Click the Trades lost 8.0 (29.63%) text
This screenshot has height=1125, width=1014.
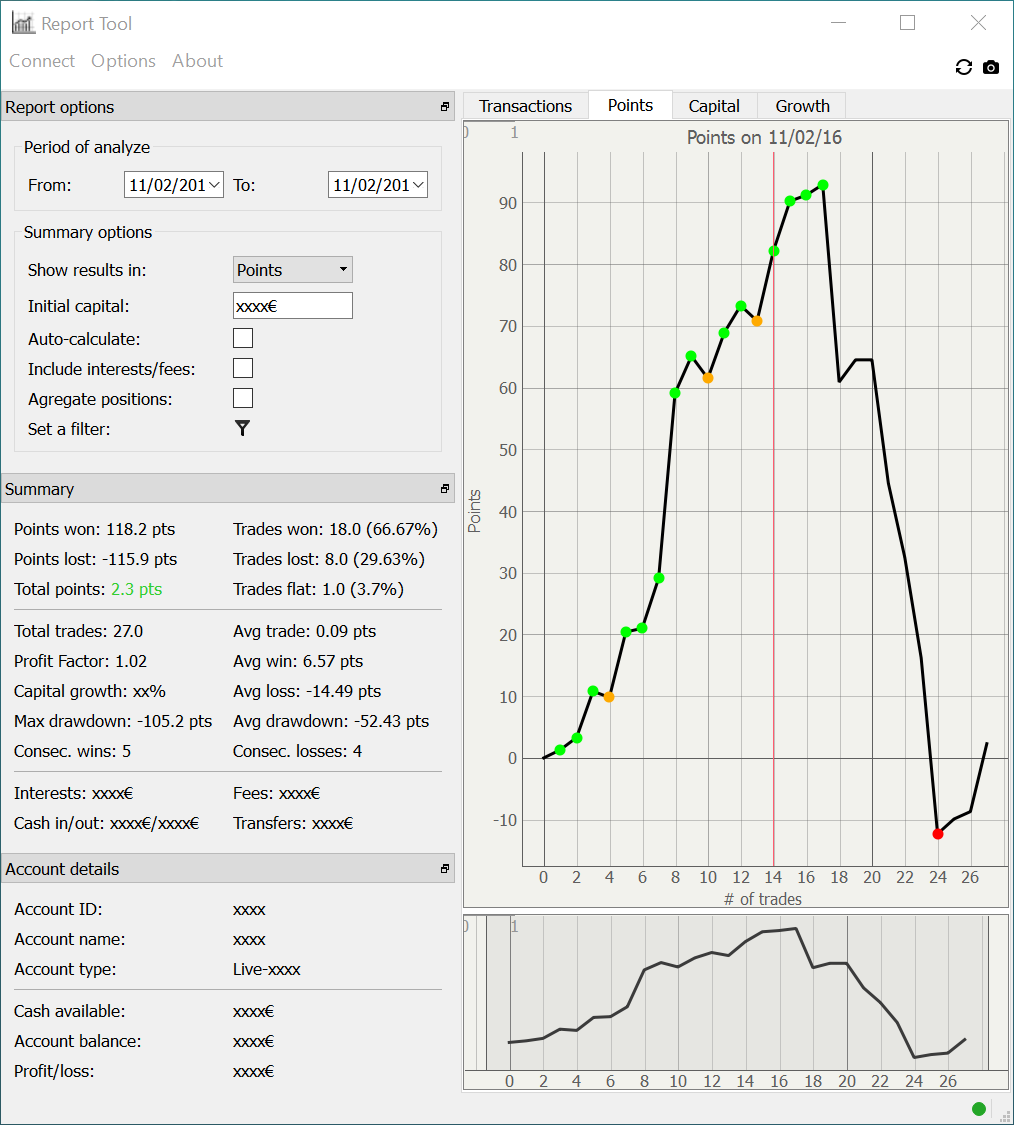[329, 559]
